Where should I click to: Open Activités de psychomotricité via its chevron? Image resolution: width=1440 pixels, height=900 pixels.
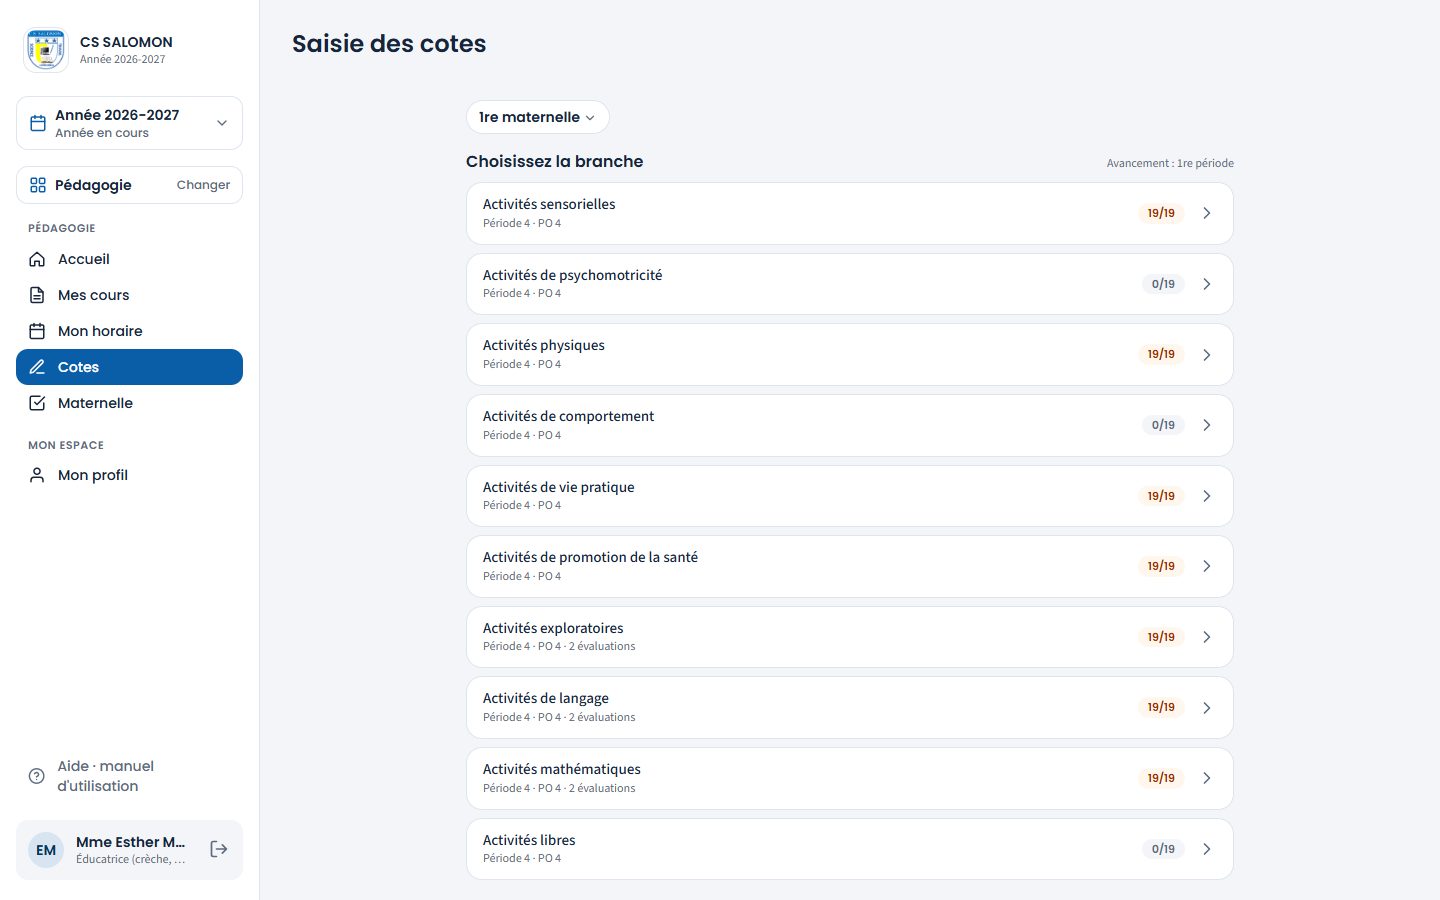click(1207, 284)
